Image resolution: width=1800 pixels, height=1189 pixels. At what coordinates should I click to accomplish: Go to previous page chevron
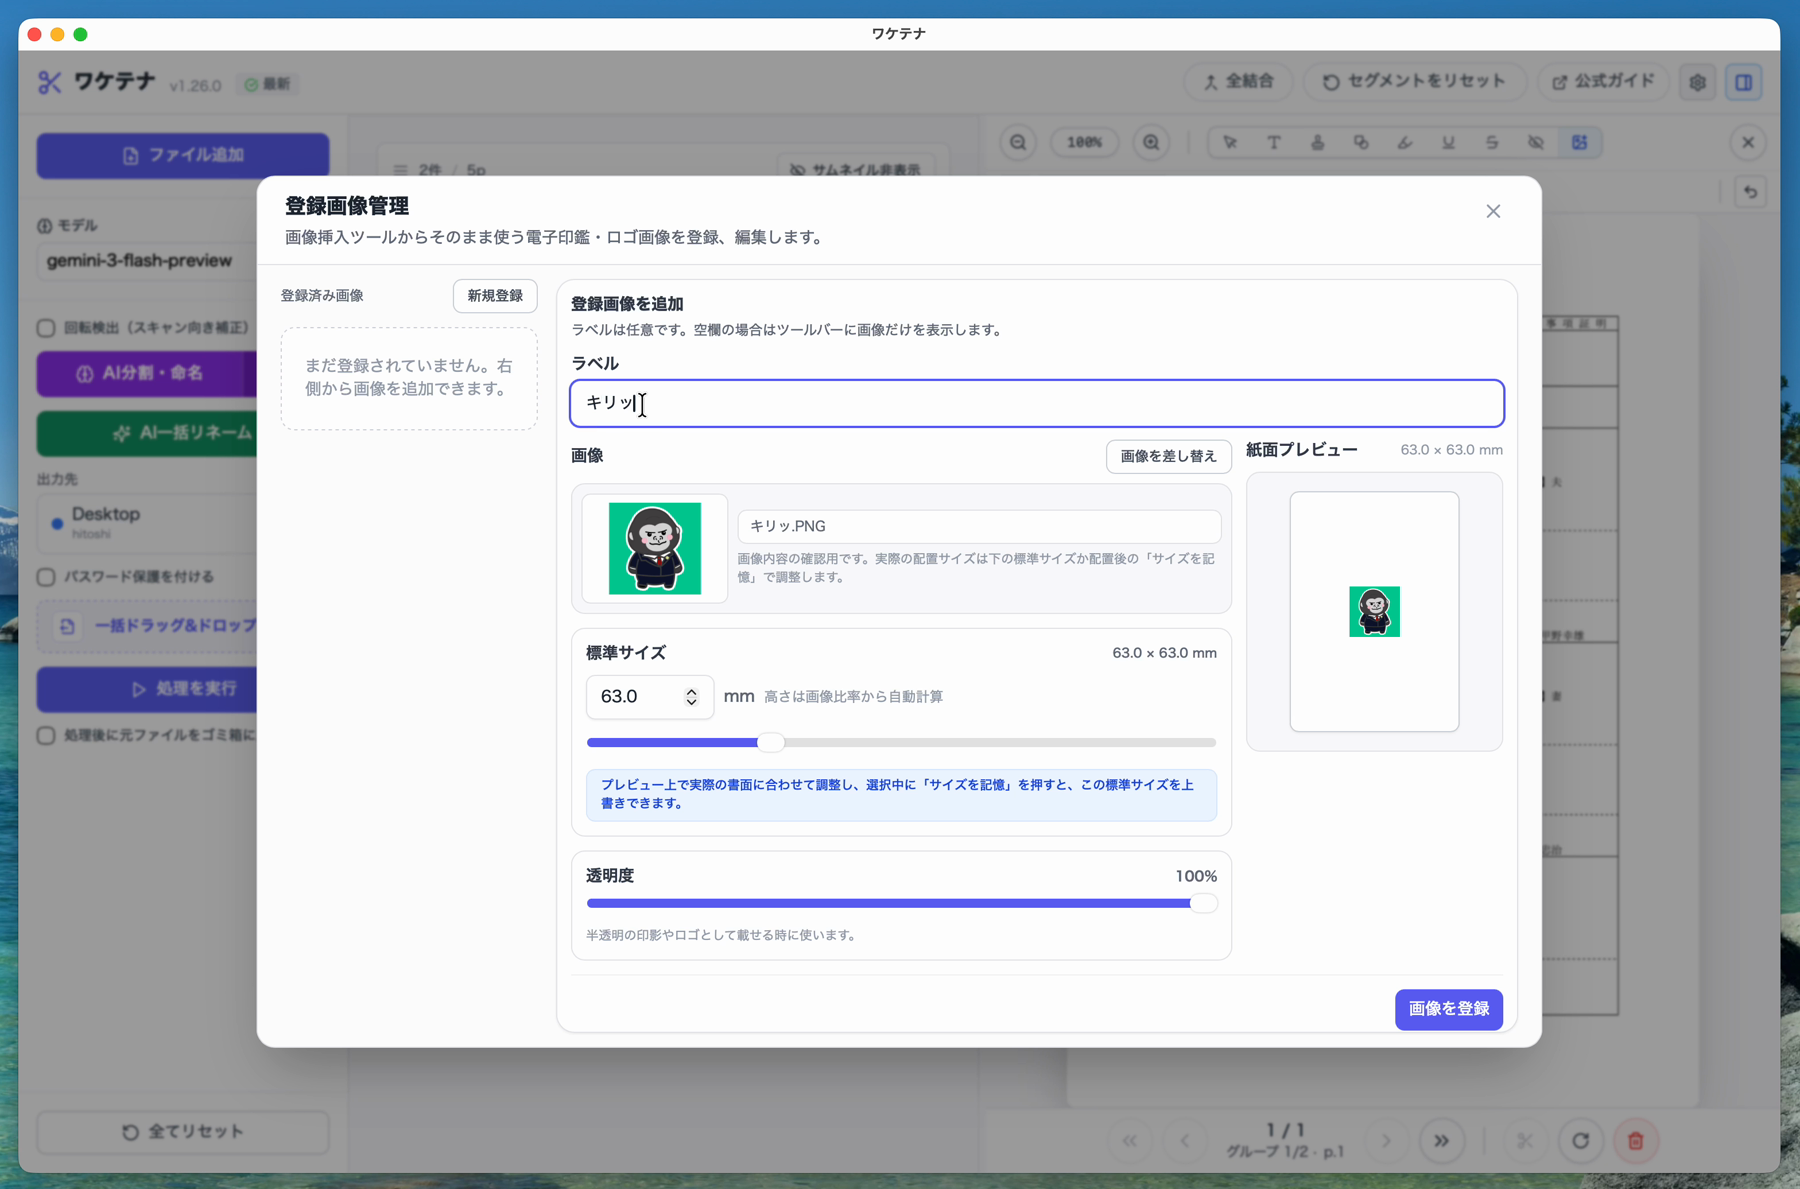click(x=1185, y=1141)
